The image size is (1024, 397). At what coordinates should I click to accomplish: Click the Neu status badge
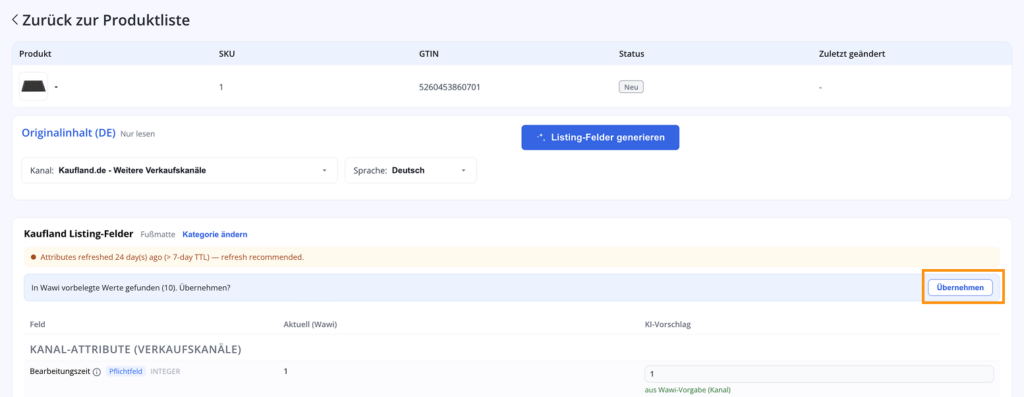point(631,87)
